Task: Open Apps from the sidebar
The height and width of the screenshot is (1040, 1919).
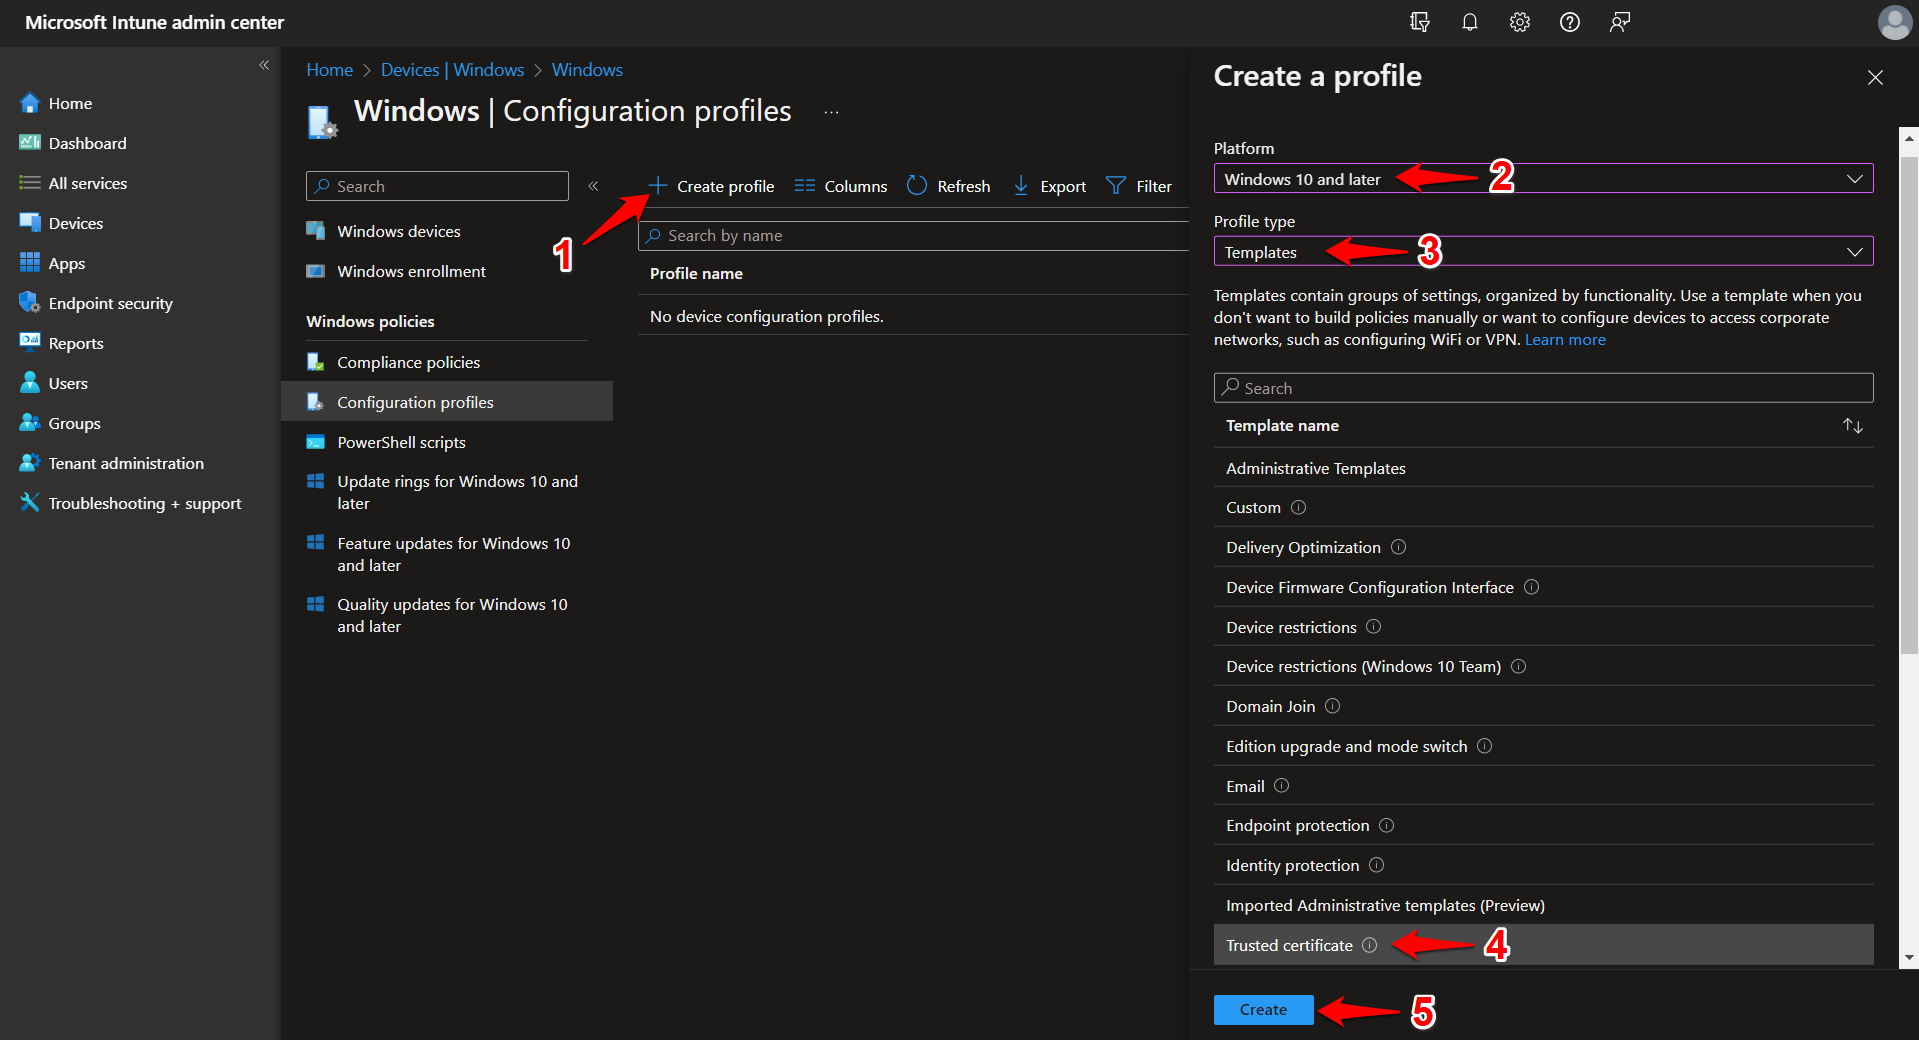Action: pyautogui.click(x=66, y=262)
